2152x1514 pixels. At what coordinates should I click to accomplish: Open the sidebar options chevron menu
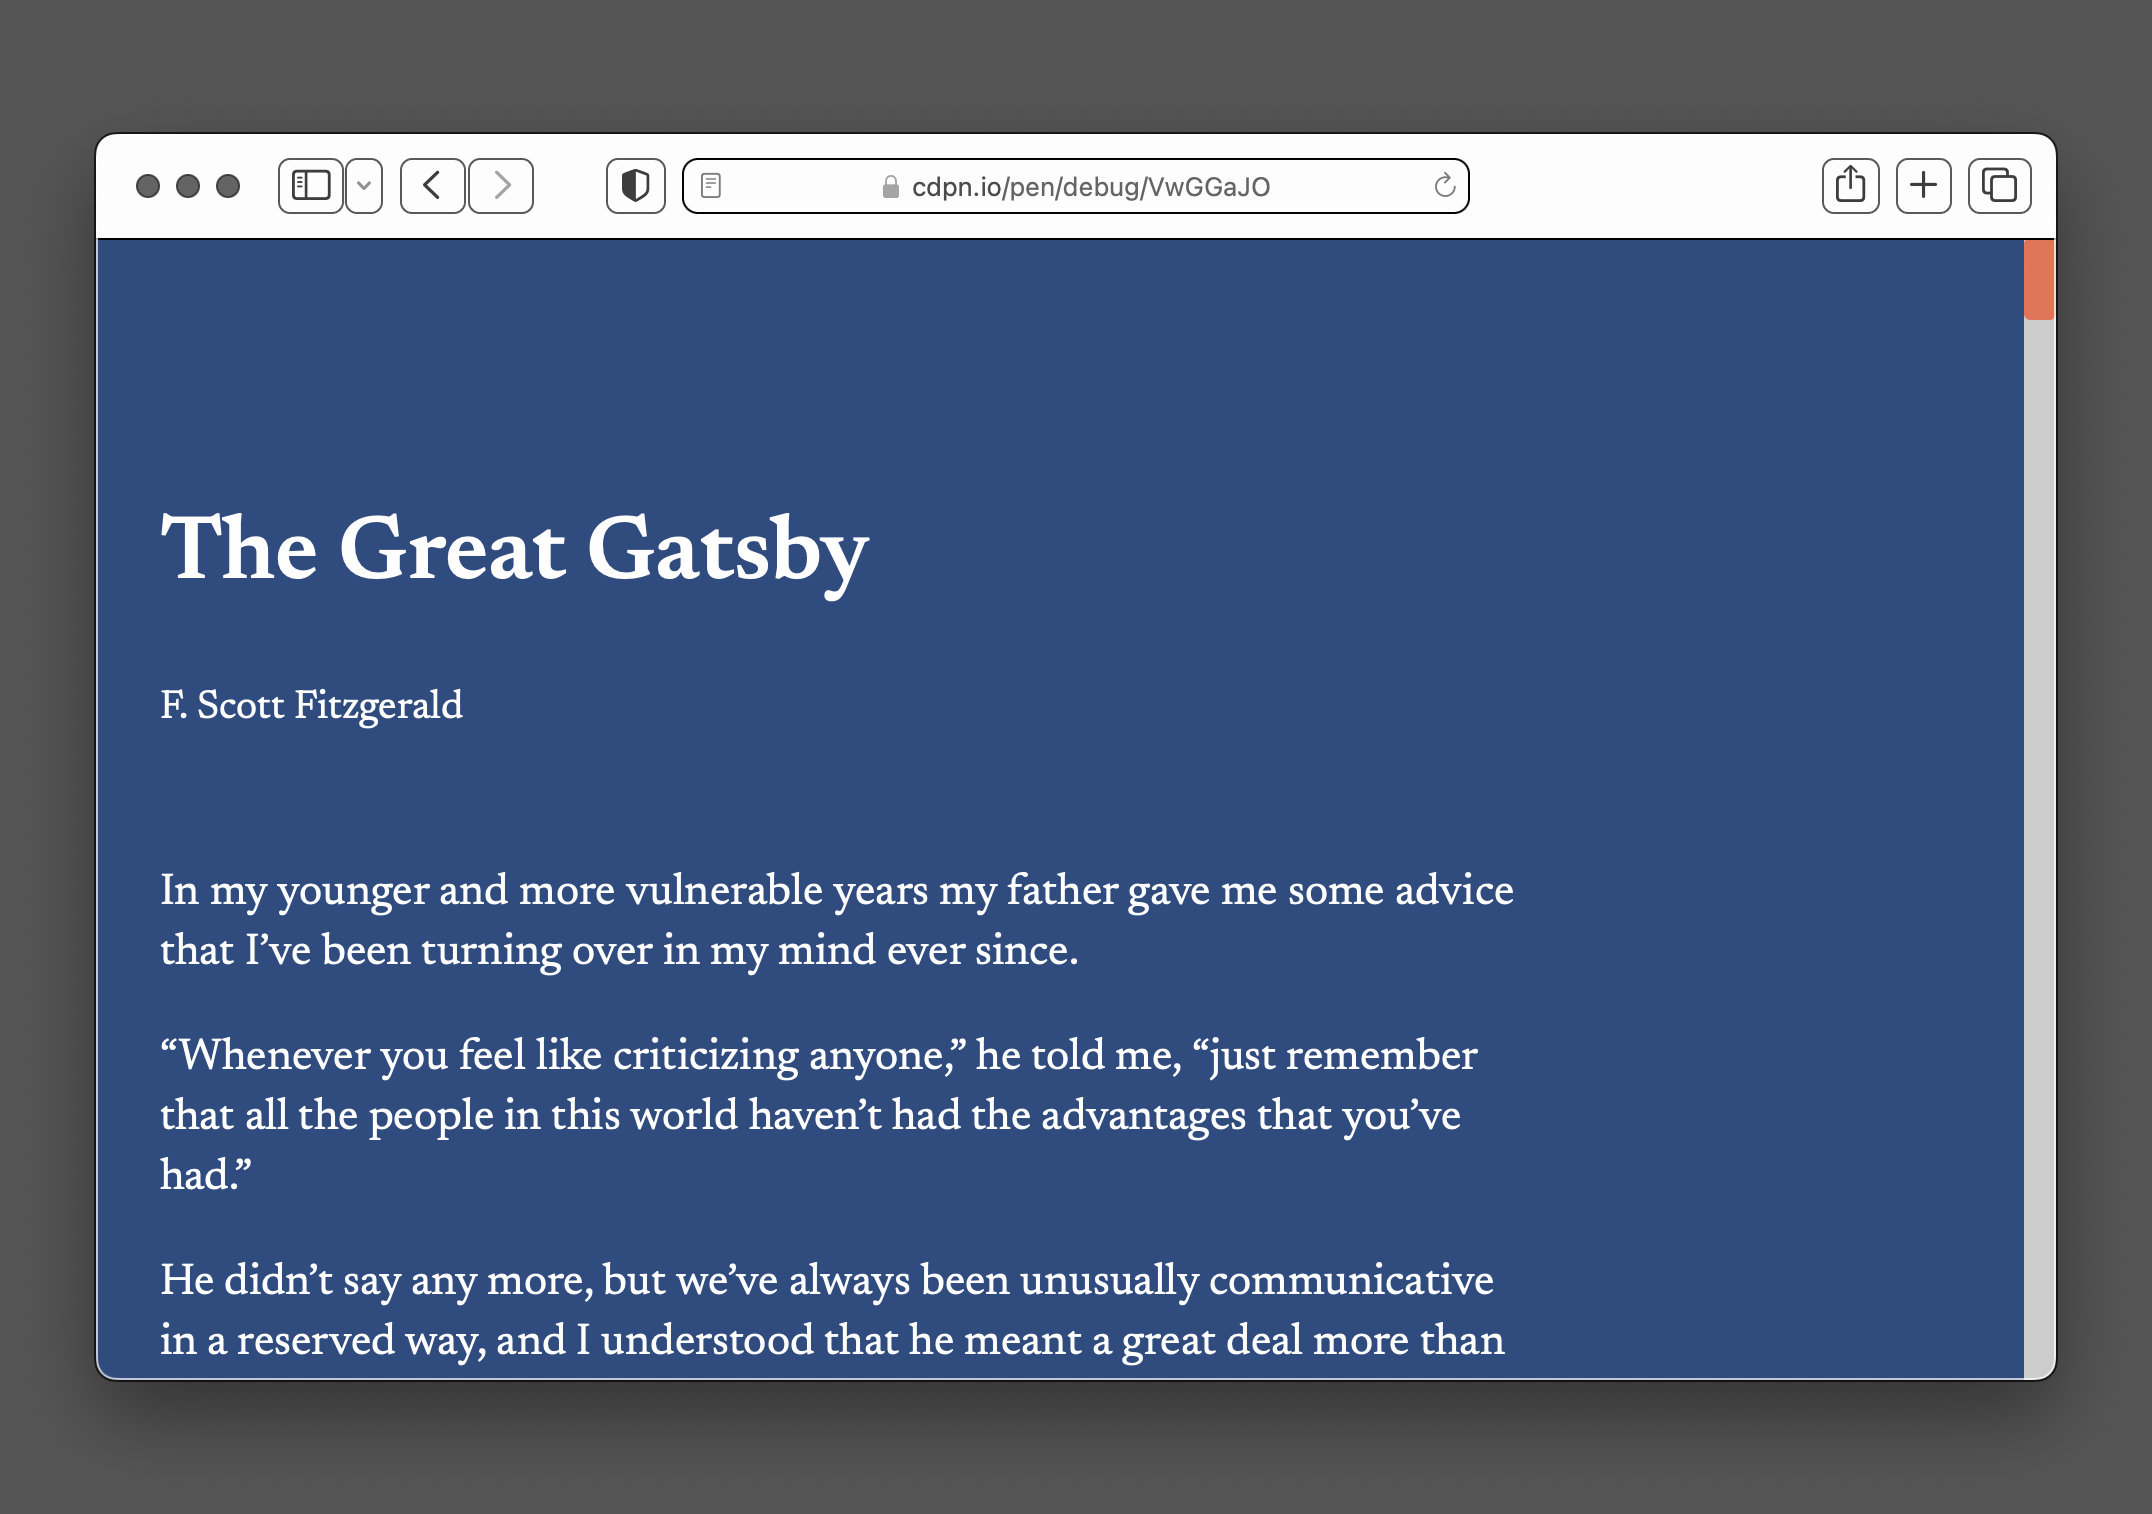coord(364,185)
